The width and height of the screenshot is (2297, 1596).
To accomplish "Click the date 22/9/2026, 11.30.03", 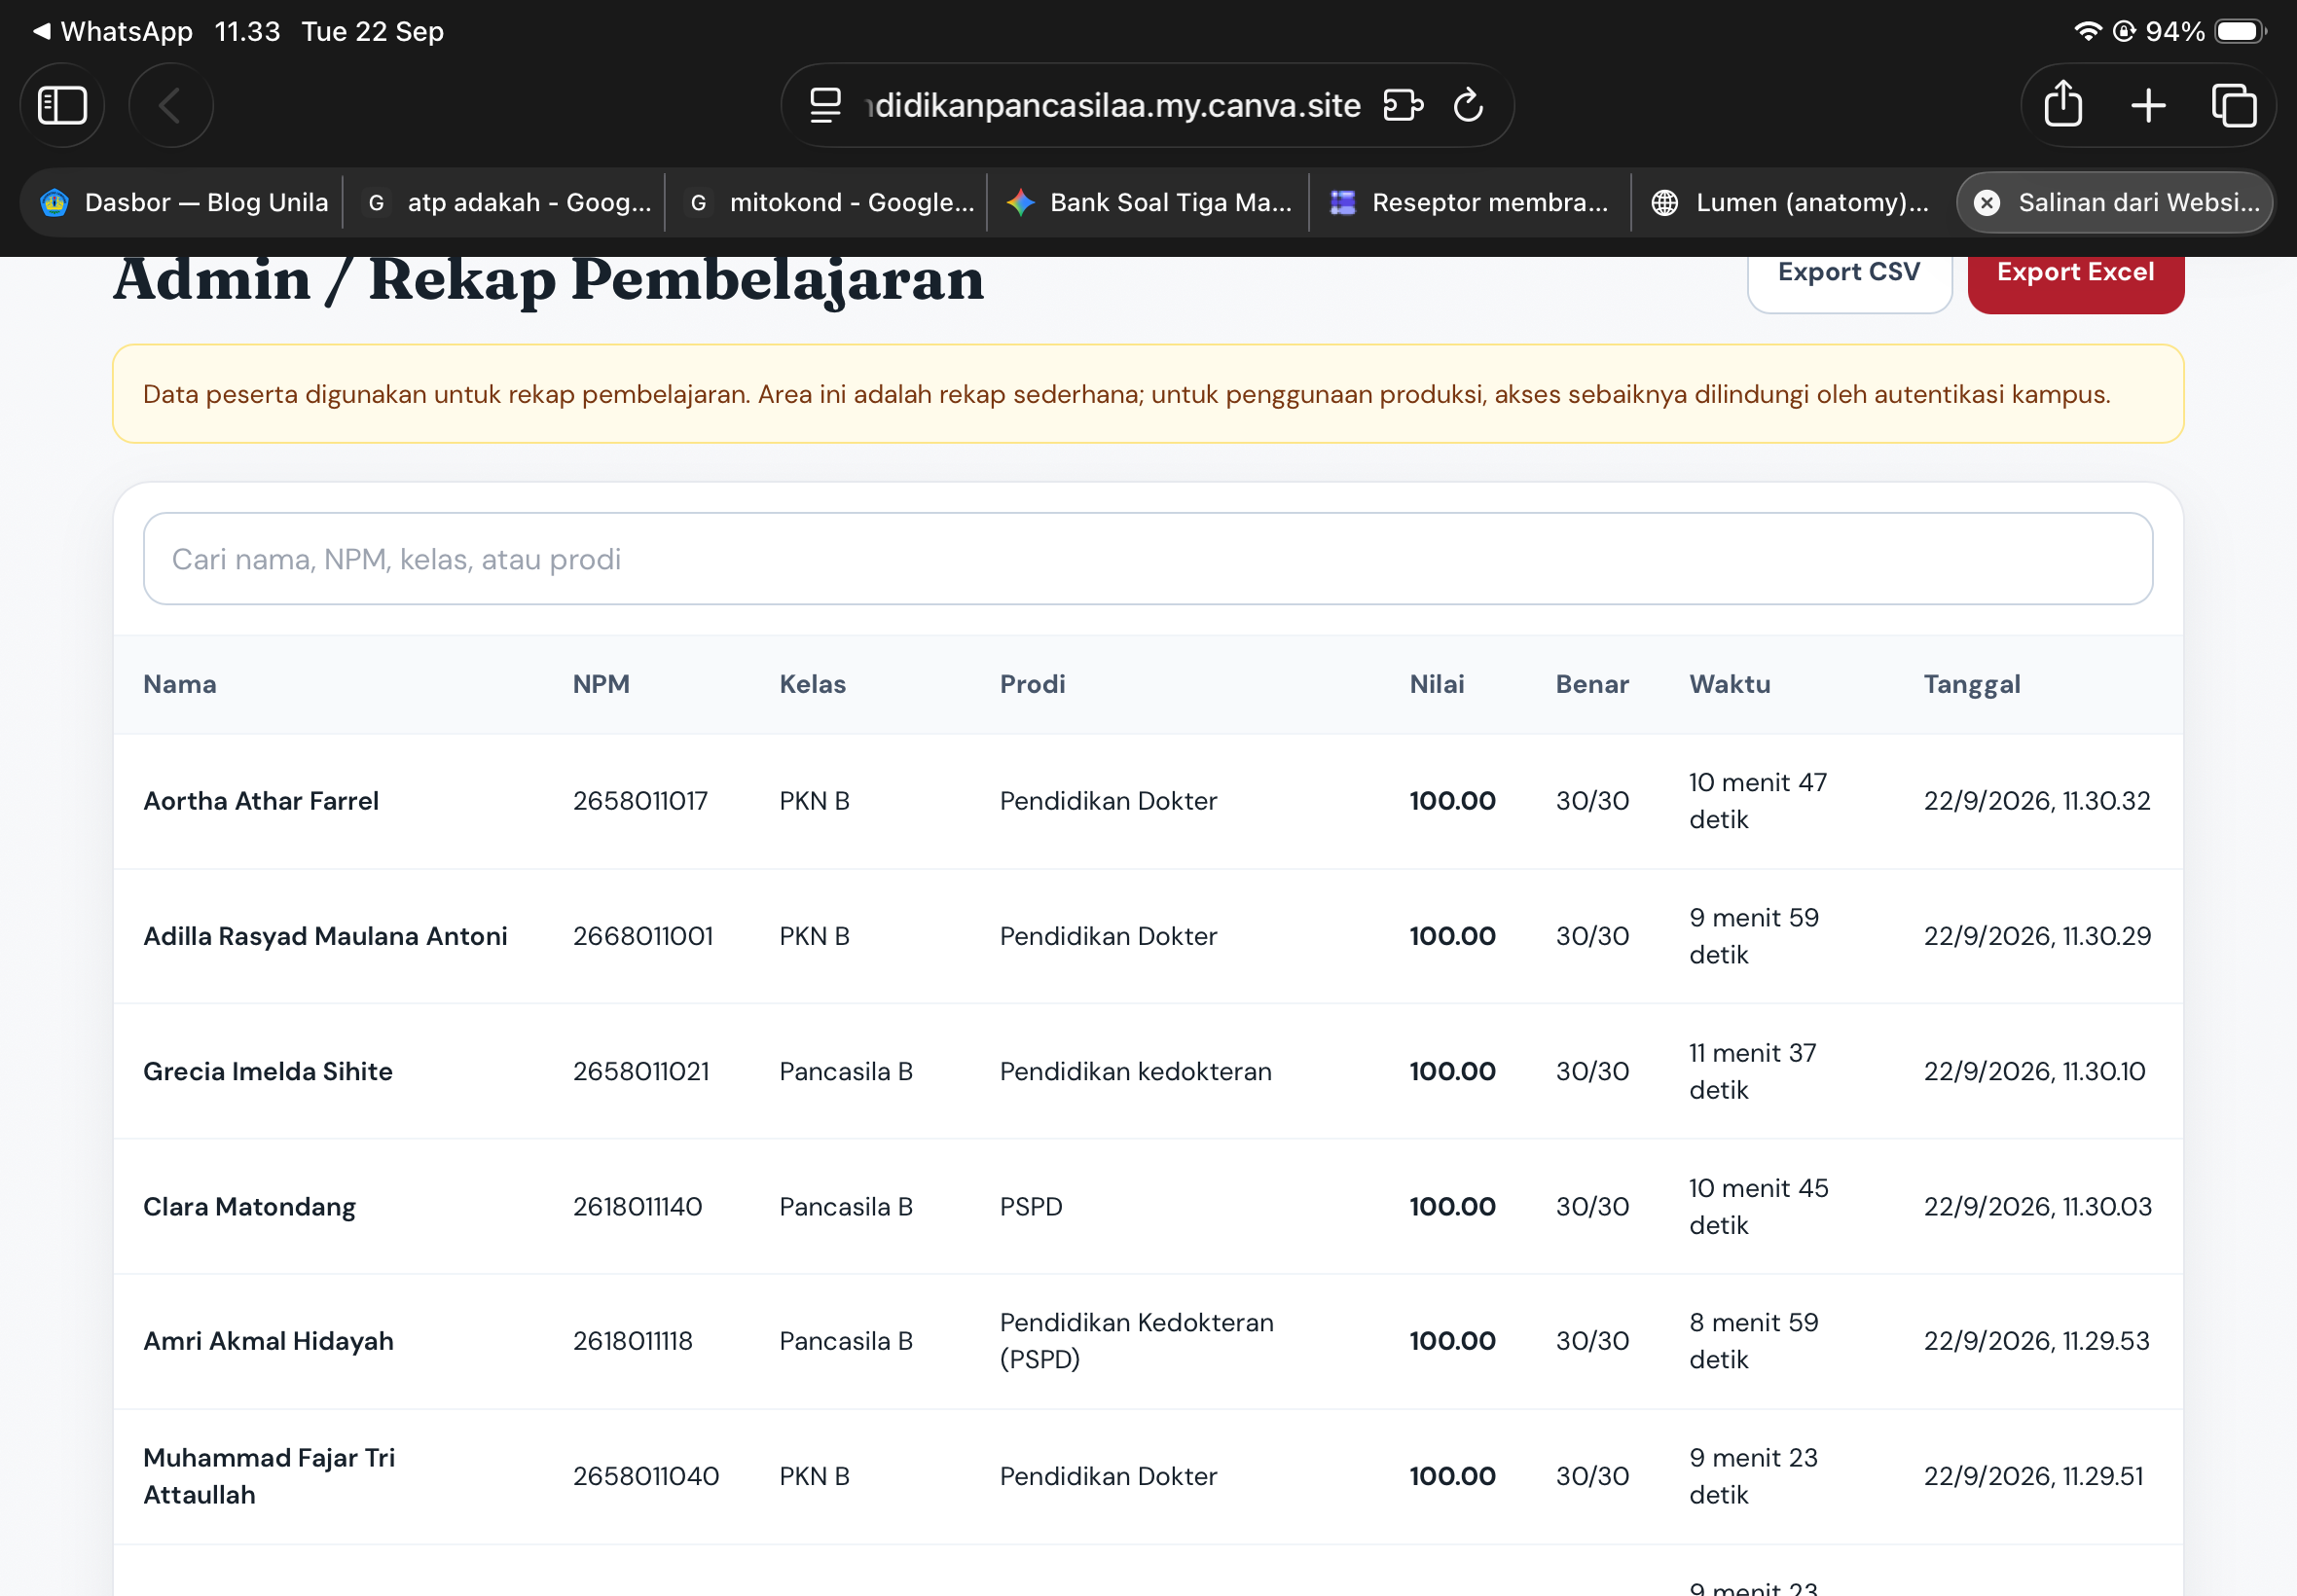I will pyautogui.click(x=2038, y=1206).
